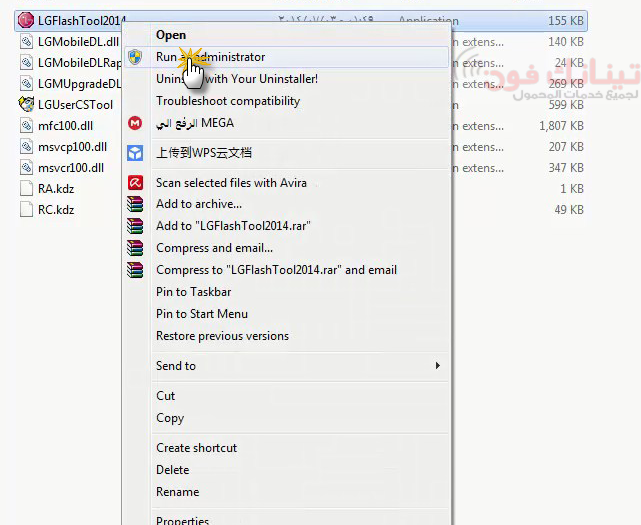
Task: Select Create shortcut
Action: pyautogui.click(x=196, y=448)
